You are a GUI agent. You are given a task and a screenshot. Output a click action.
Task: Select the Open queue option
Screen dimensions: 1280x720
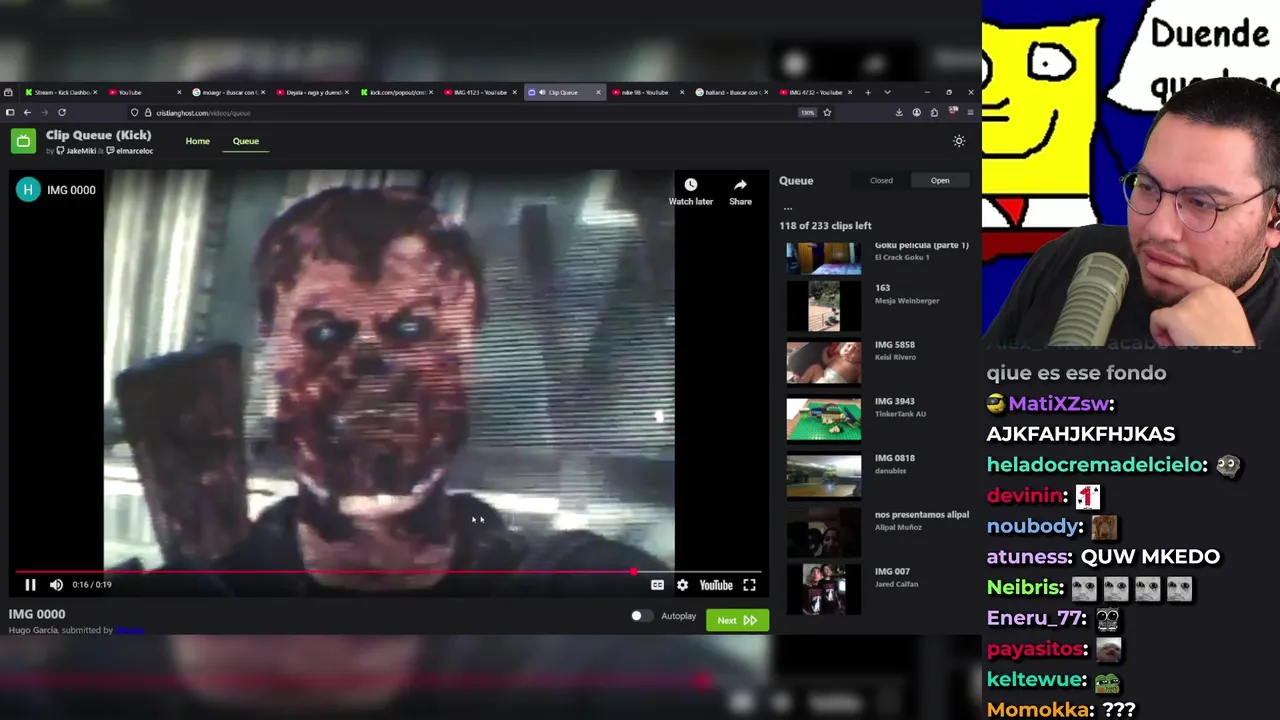coord(940,181)
